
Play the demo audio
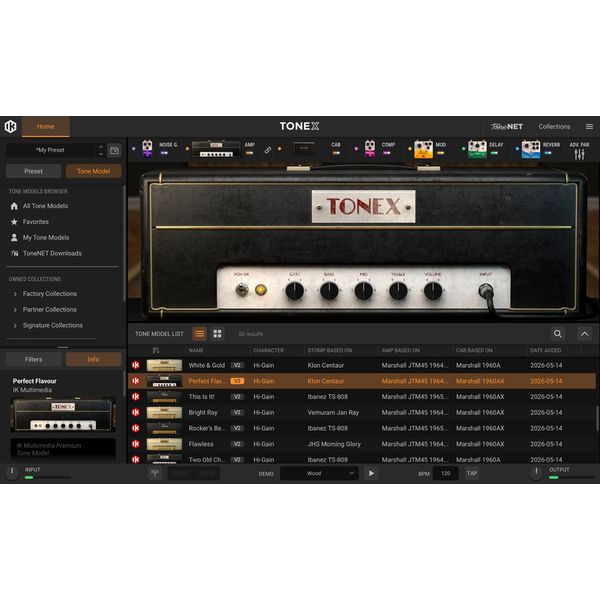click(x=371, y=474)
